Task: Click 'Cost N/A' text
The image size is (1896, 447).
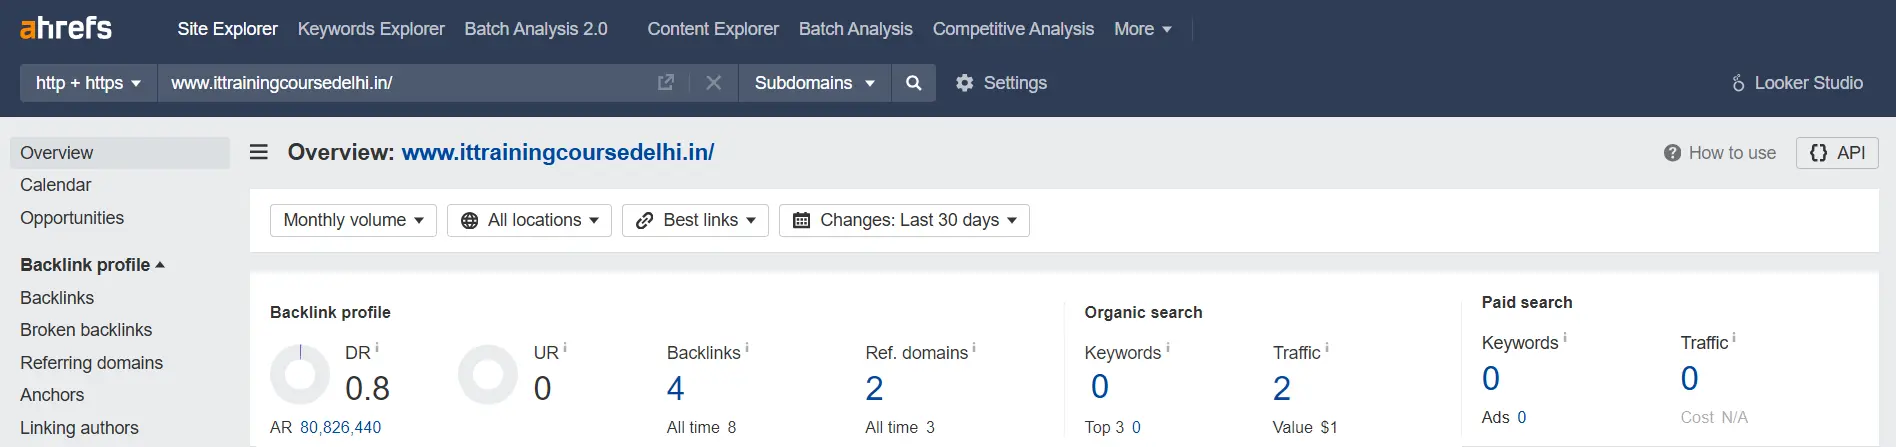Action: coord(1714,417)
